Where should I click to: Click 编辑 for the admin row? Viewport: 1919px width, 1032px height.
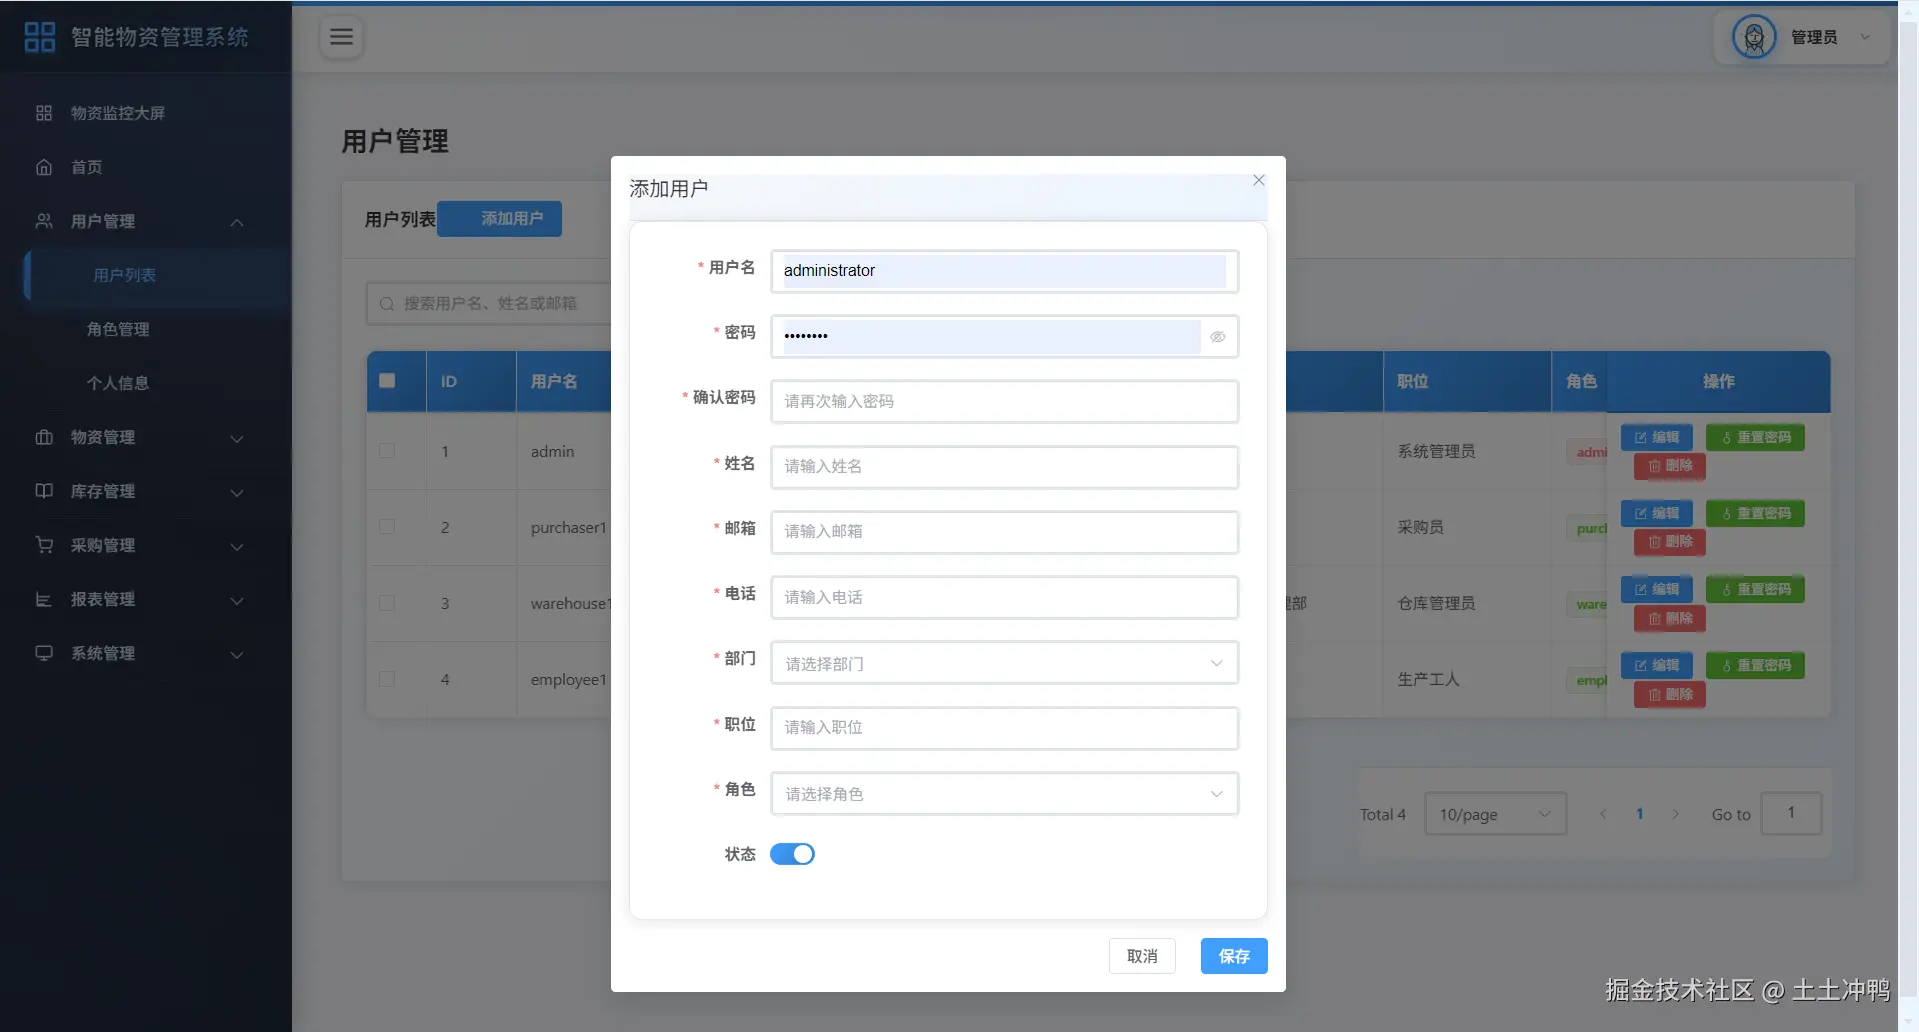[x=1656, y=437]
